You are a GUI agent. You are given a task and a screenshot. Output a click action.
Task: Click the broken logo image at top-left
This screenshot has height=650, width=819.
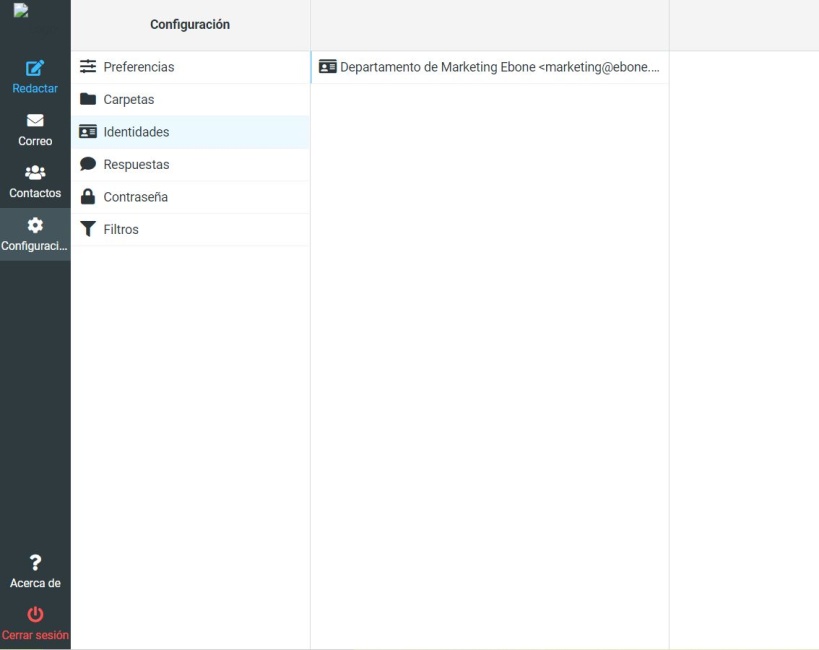21,11
